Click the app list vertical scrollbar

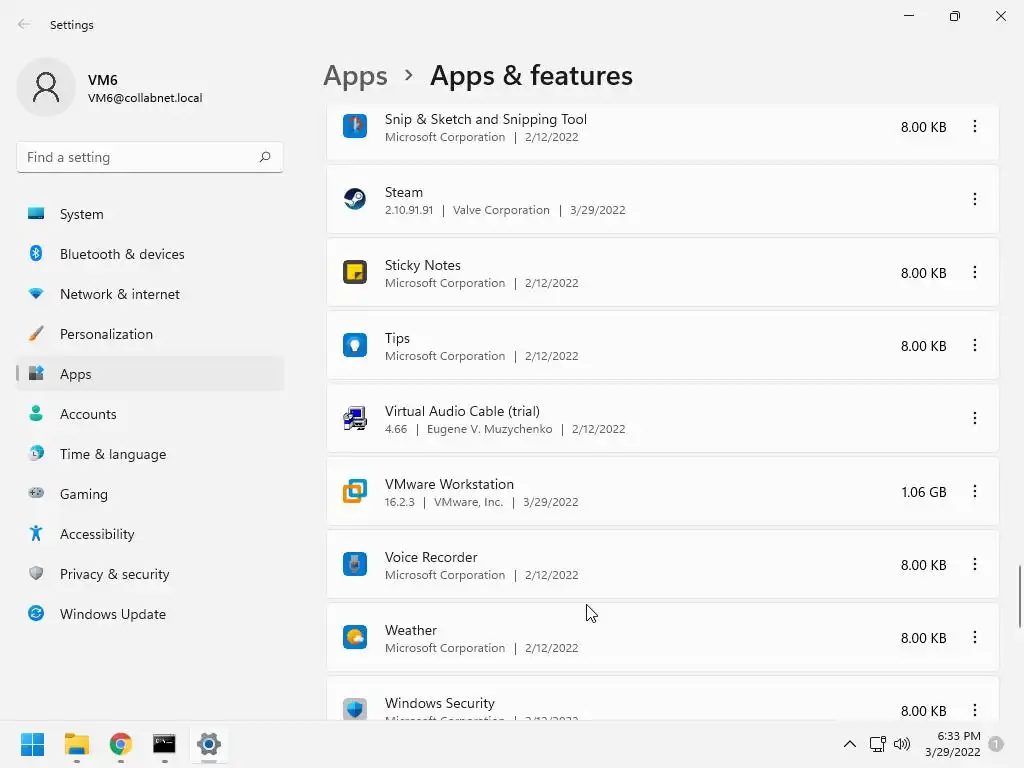pos(1020,596)
